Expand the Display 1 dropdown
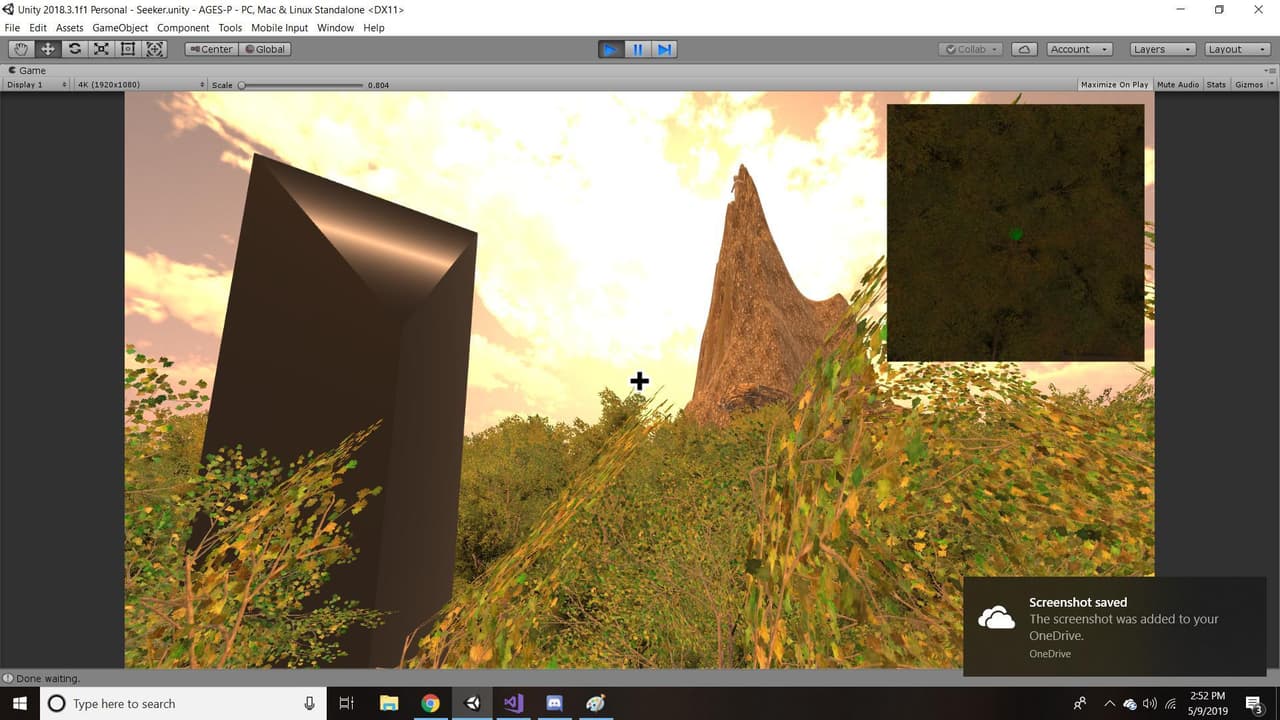 click(x=36, y=85)
